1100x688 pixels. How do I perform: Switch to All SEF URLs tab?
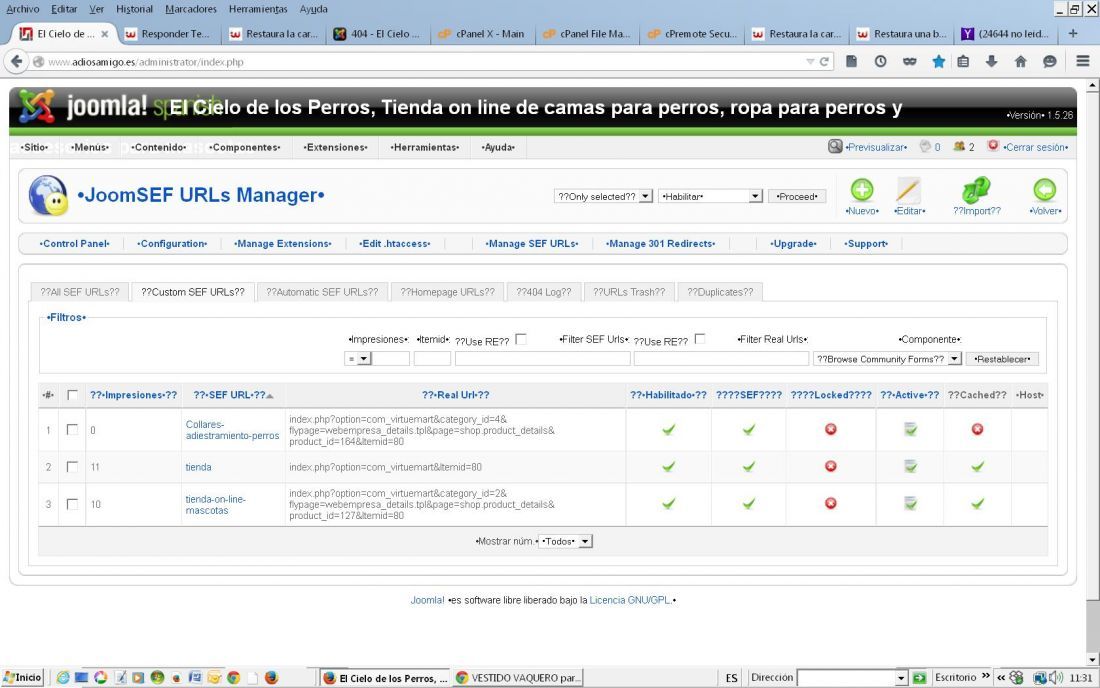(x=80, y=292)
